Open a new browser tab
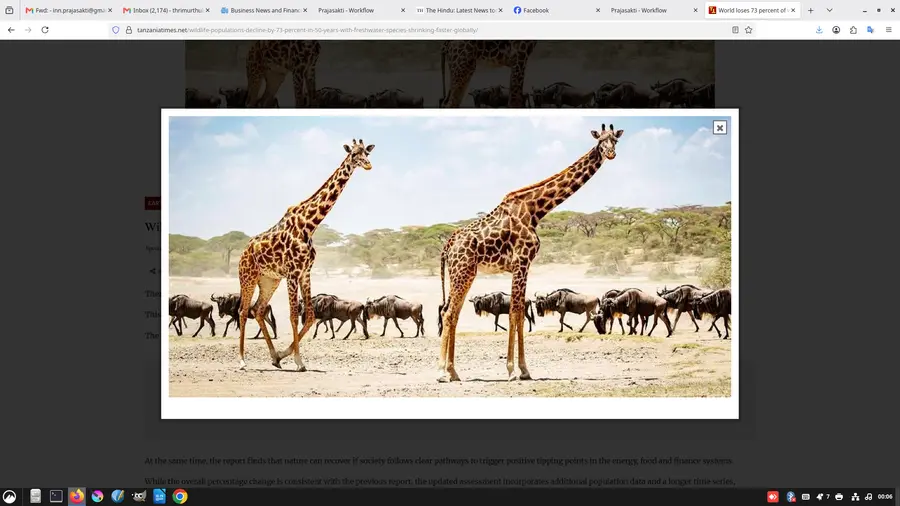 pos(810,10)
